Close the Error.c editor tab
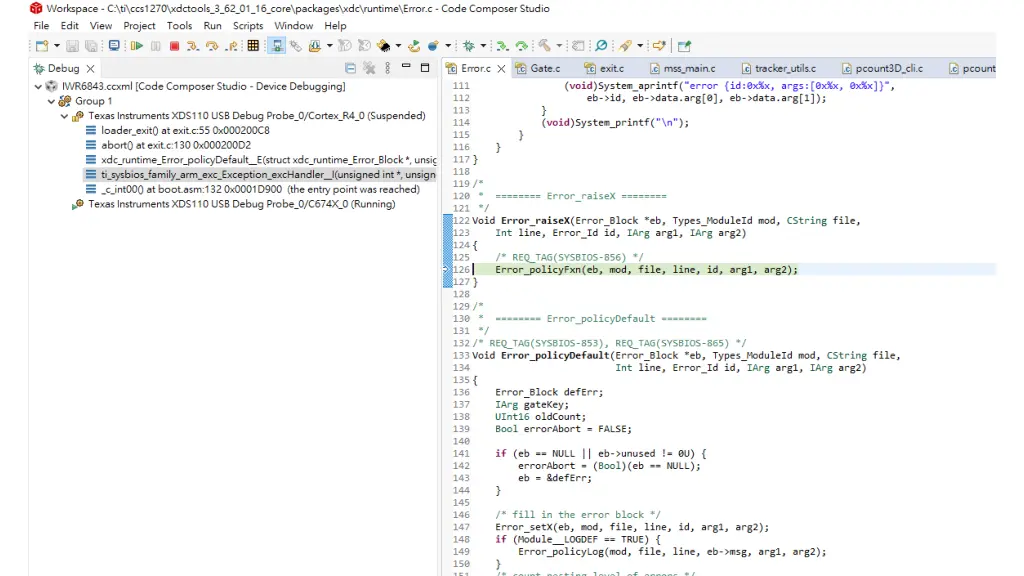 pyautogui.click(x=502, y=69)
